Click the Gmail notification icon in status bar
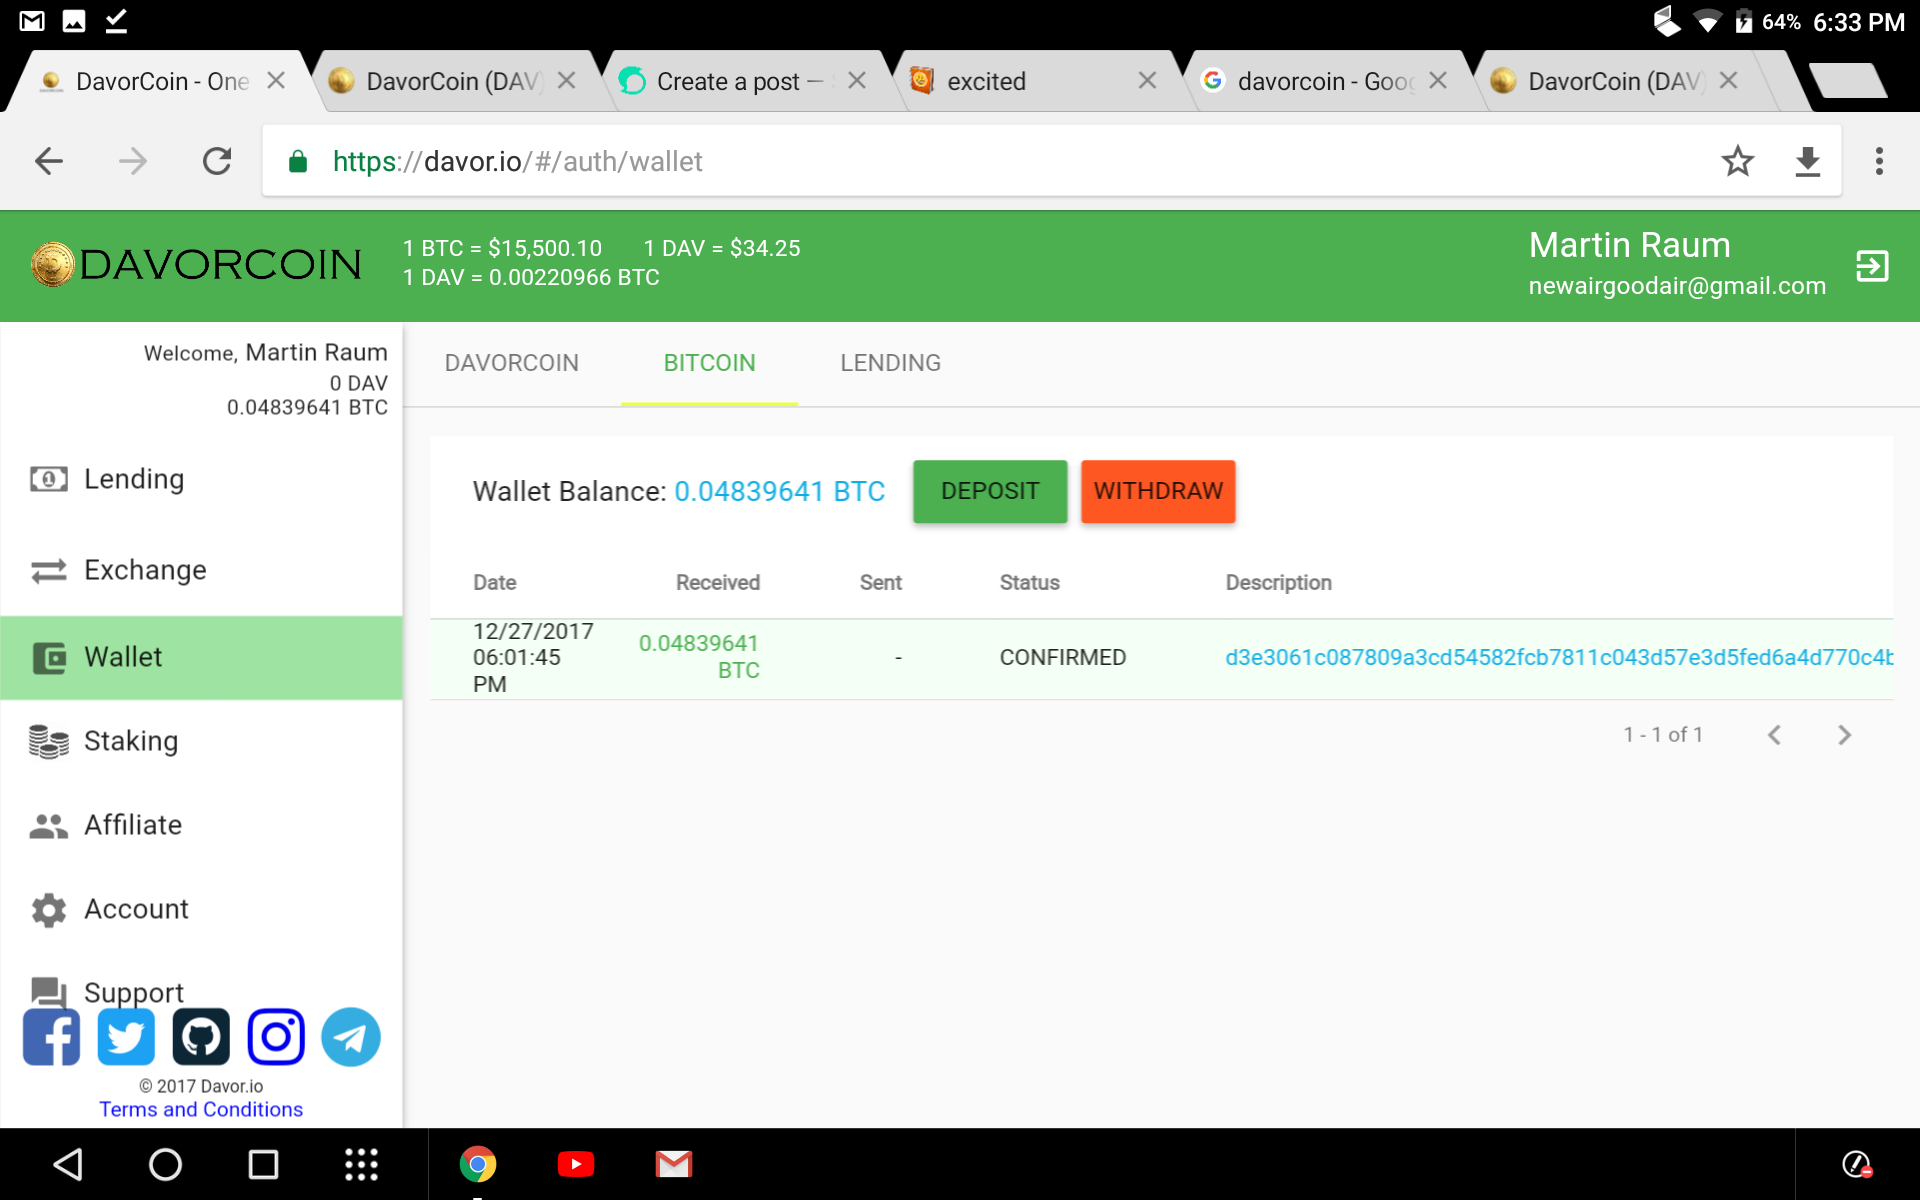The width and height of the screenshot is (1920, 1200). pos(32,21)
